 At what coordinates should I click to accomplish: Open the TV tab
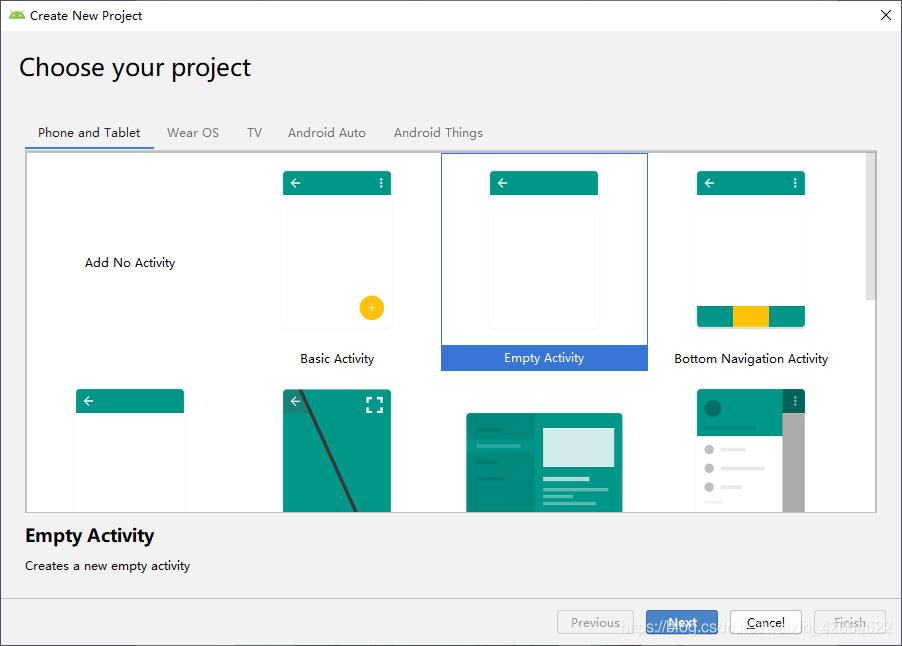tap(254, 133)
